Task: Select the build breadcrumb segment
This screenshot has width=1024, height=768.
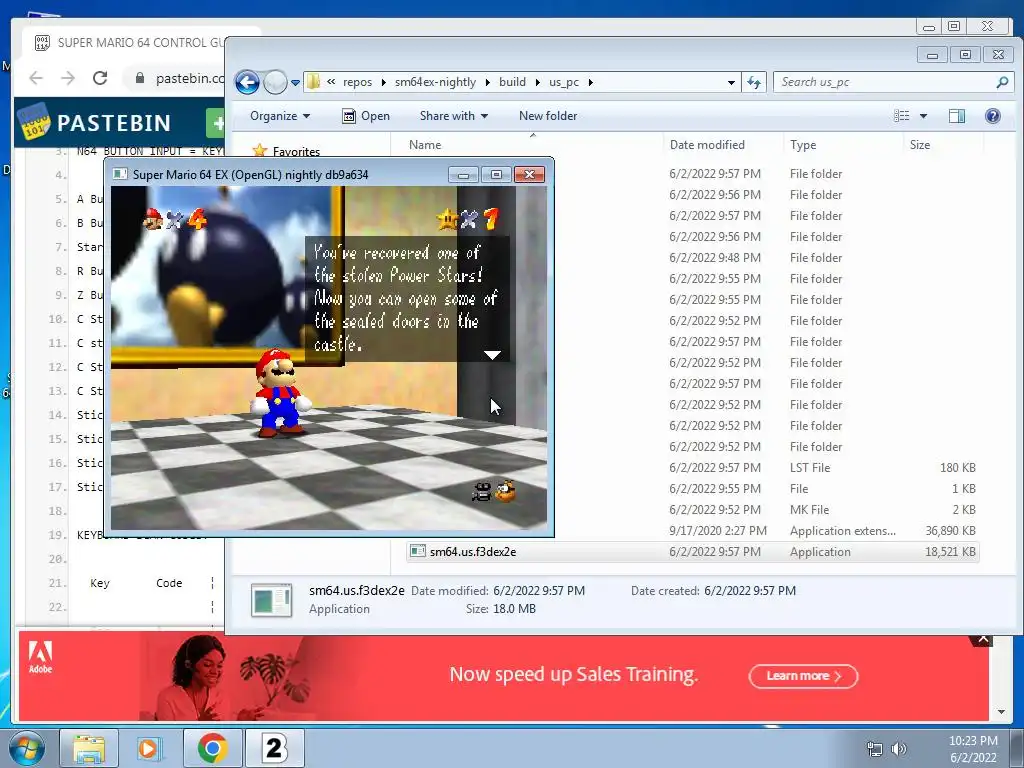Action: coord(512,82)
